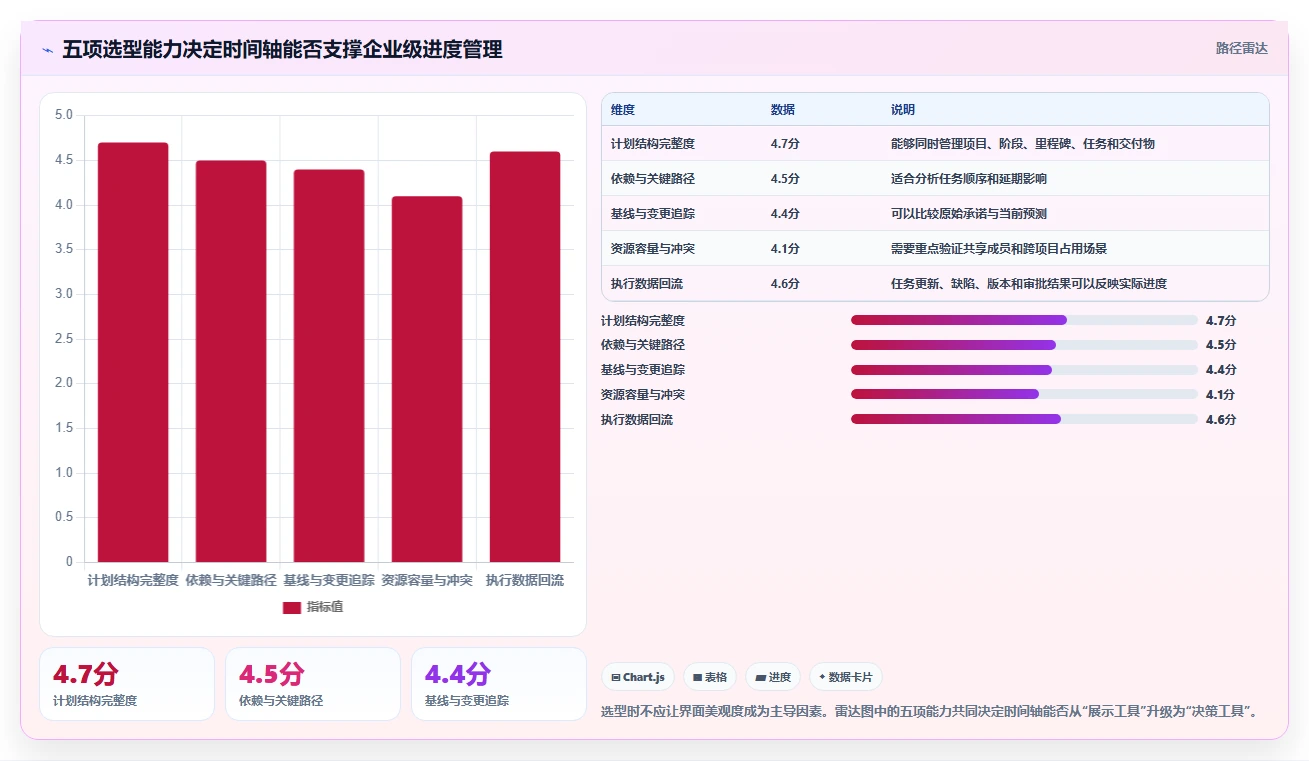This screenshot has width=1309, height=761.
Task: Open the 4.4分 基线与变更追踪 data card
Action: pos(499,684)
